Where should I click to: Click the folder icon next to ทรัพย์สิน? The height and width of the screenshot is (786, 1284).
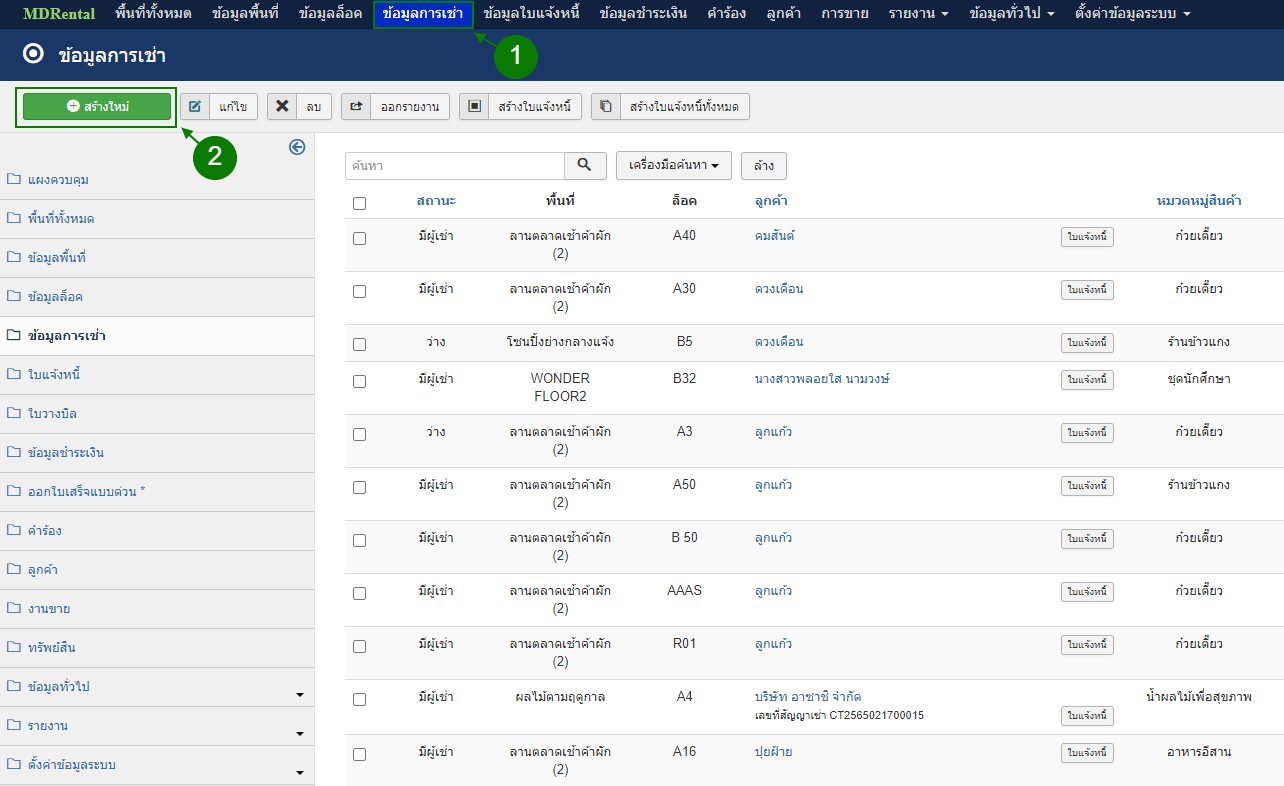(14, 648)
